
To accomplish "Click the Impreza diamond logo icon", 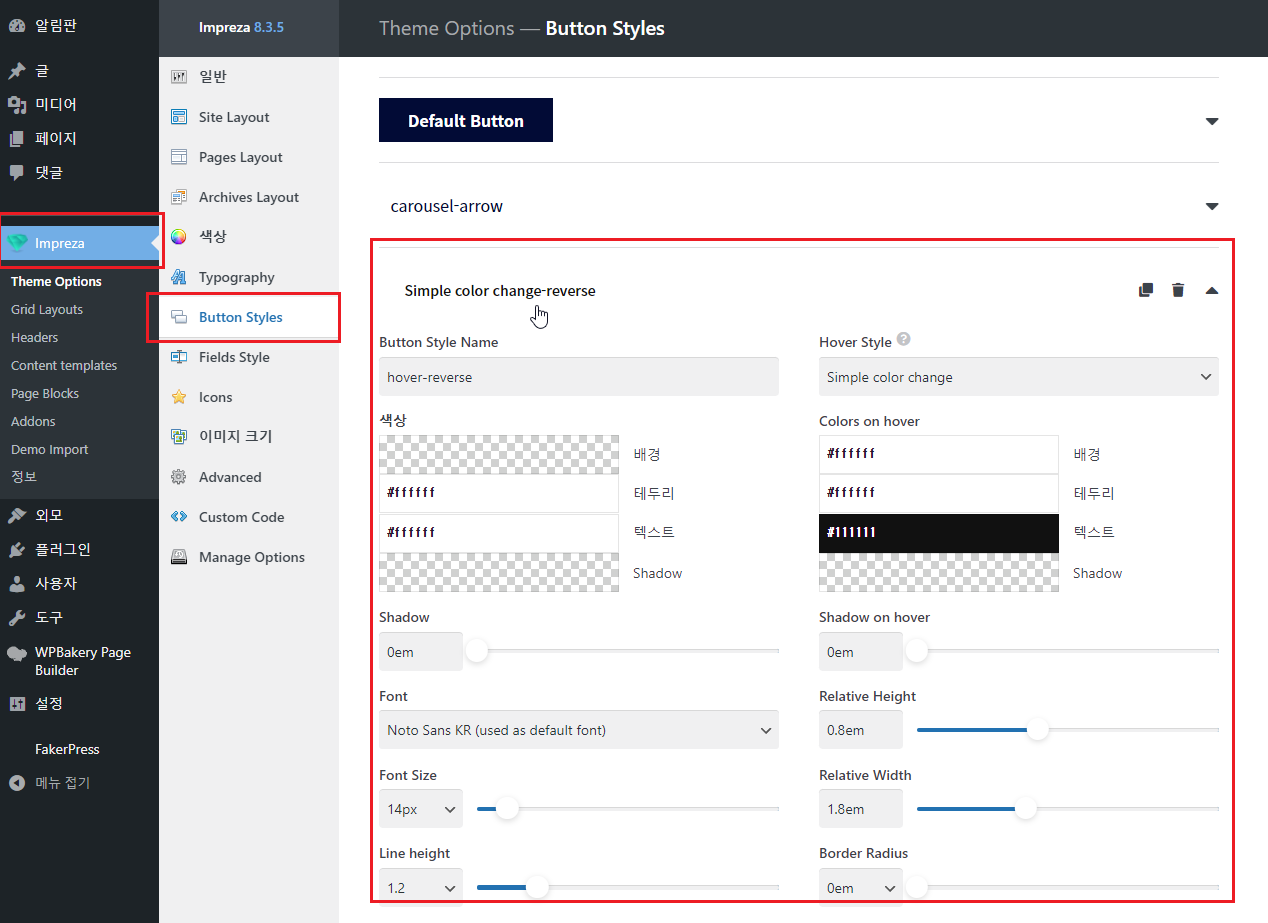I will click(17, 243).
